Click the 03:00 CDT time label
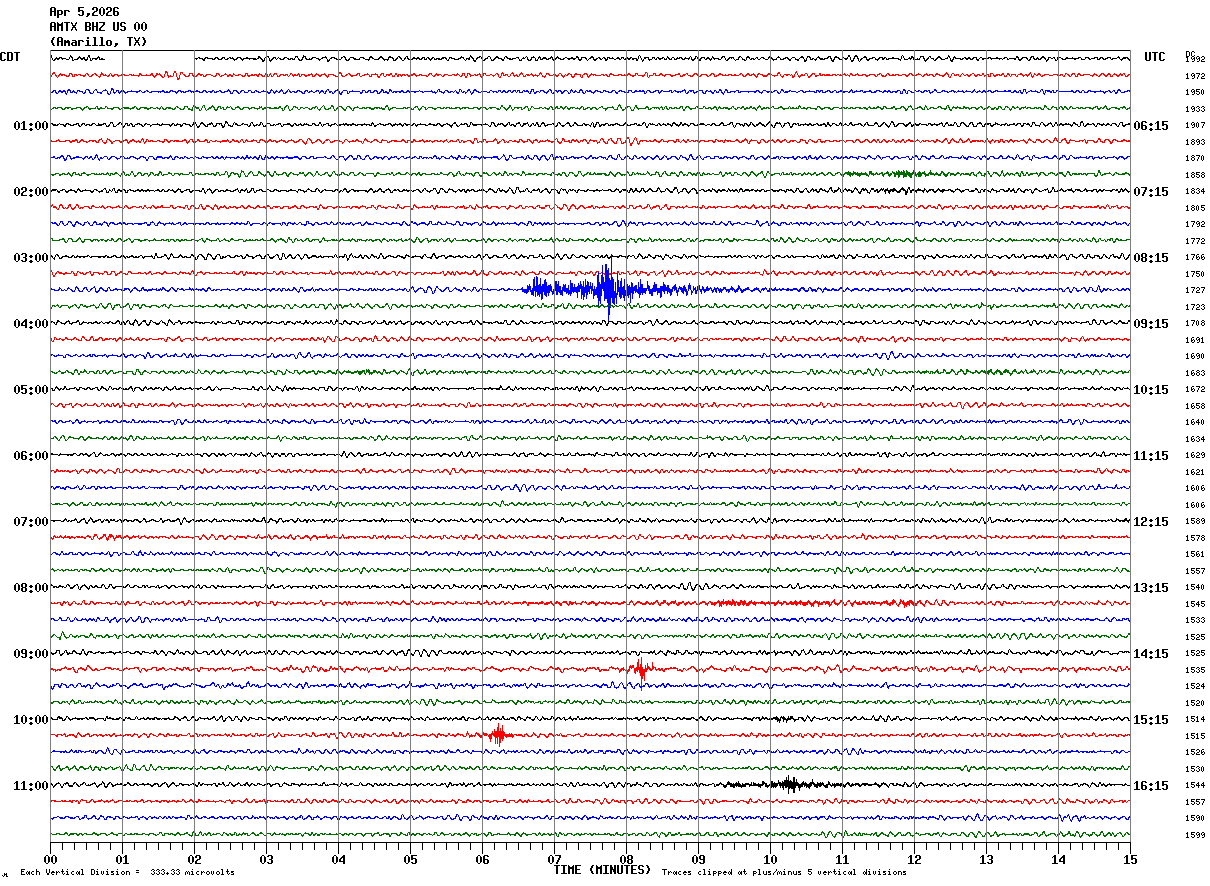The height and width of the screenshot is (886, 1210). [x=31, y=258]
